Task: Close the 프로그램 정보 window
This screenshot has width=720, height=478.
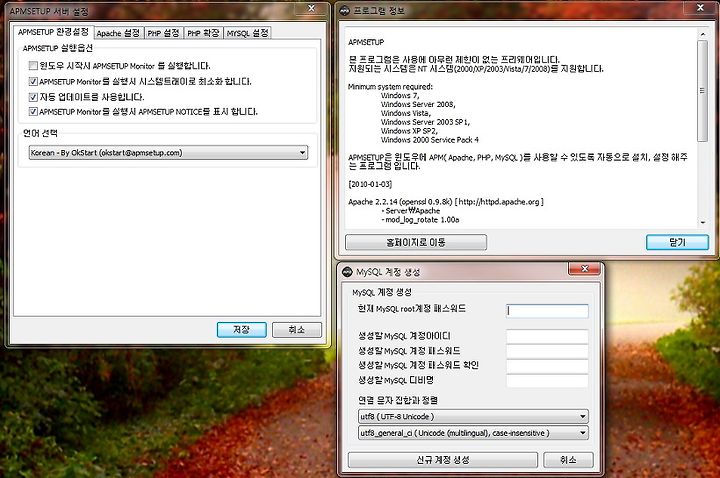Action: pyautogui.click(x=700, y=8)
